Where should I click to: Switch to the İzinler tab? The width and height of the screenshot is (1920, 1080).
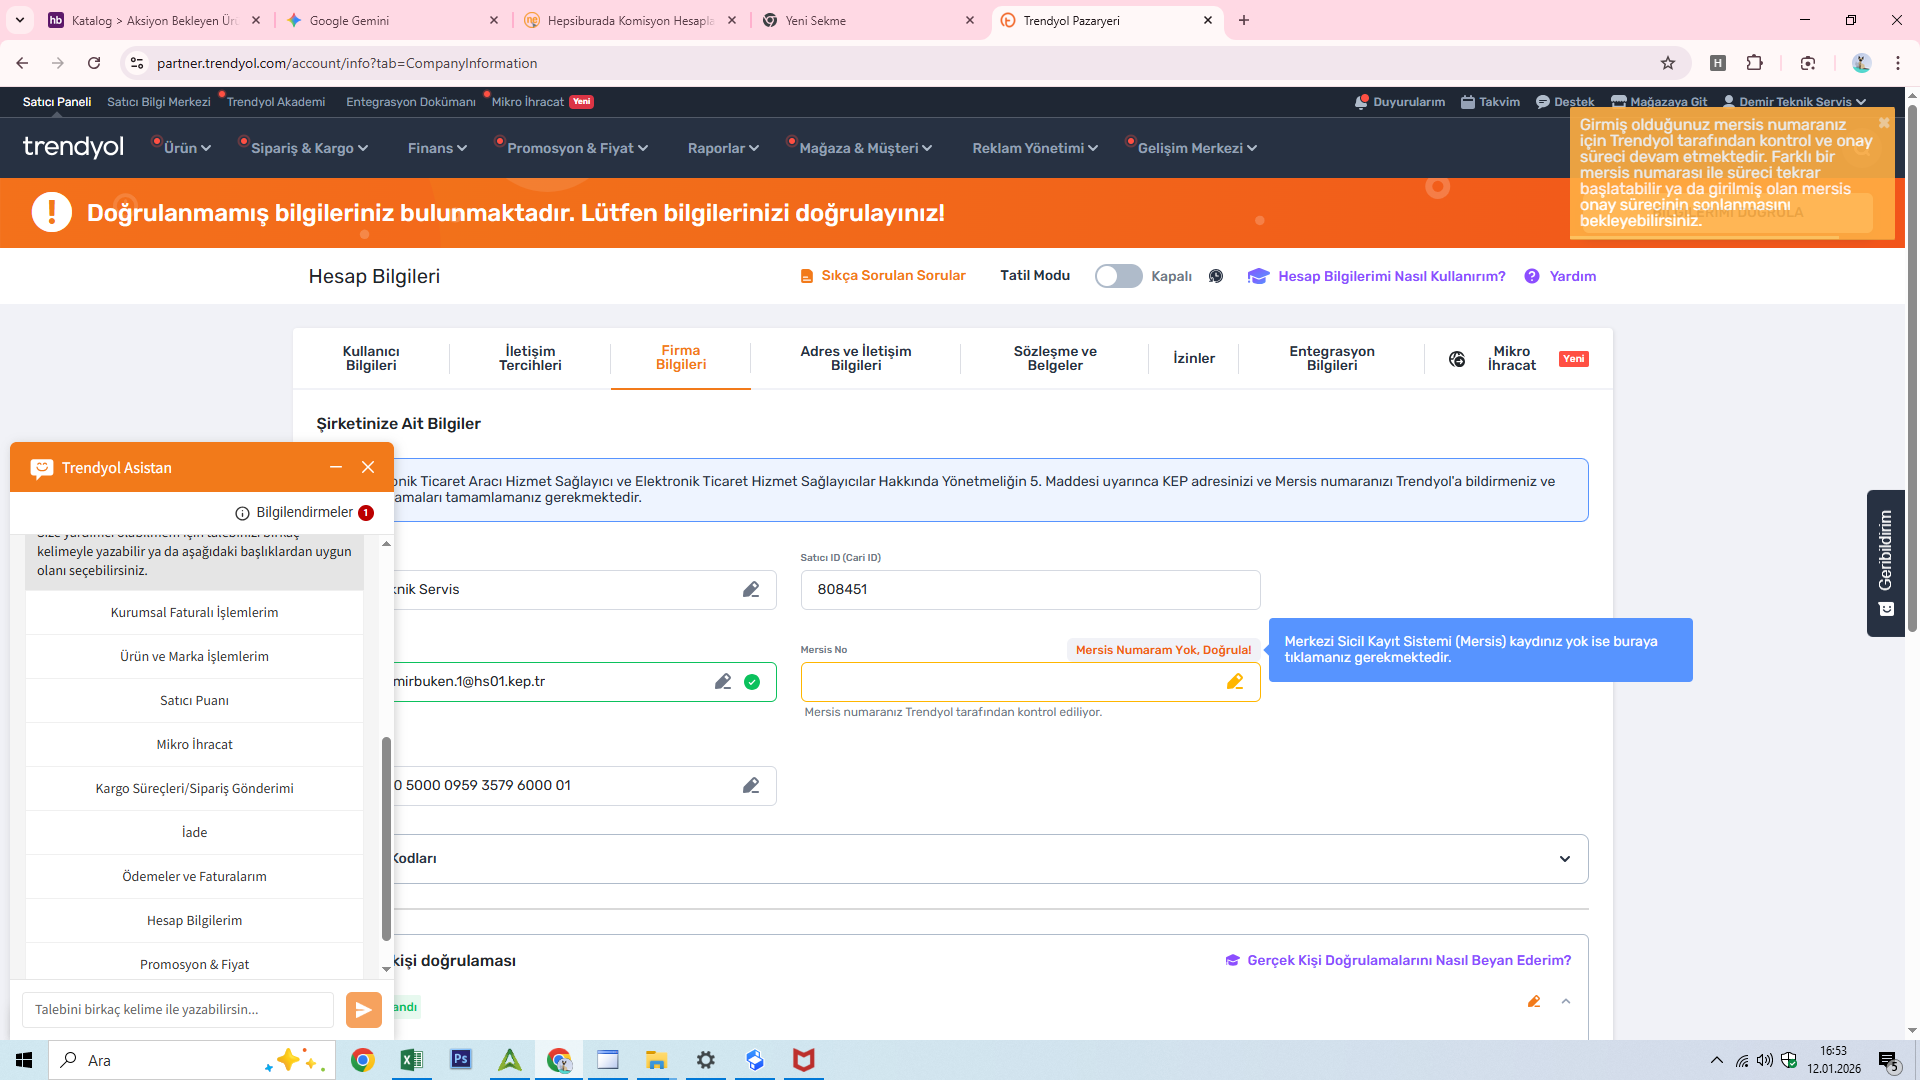(1194, 358)
